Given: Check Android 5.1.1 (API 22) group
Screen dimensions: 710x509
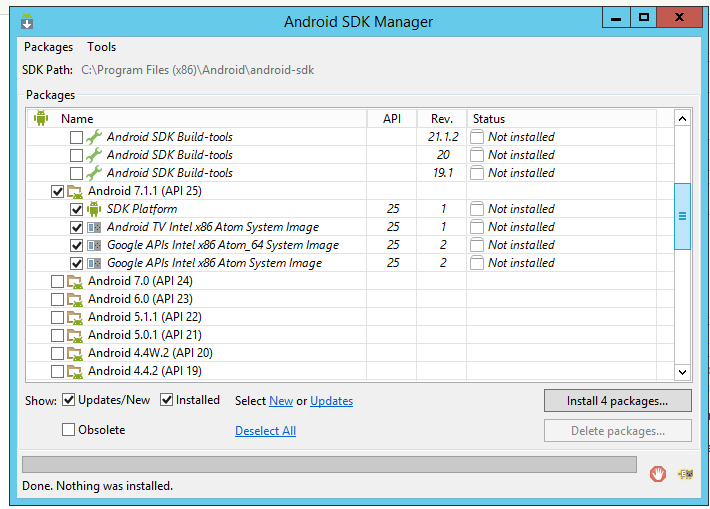Looking at the screenshot, I should coord(58,317).
